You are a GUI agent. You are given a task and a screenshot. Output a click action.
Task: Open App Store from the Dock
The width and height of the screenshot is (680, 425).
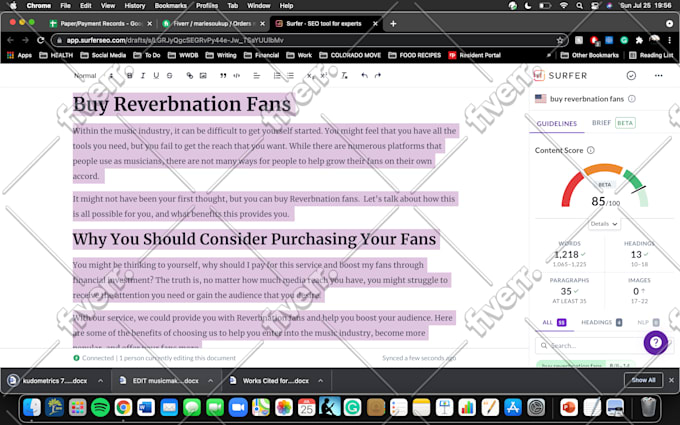pos(513,408)
